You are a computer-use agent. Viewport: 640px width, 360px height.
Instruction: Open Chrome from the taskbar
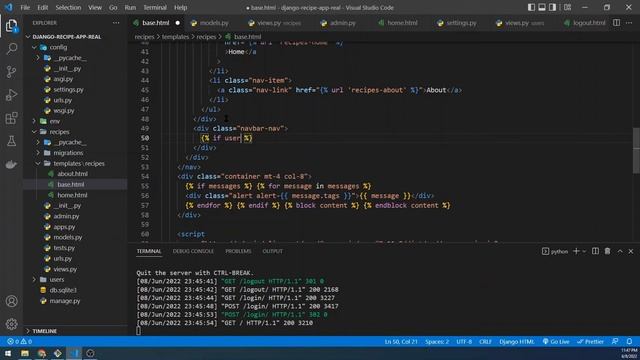[41, 353]
